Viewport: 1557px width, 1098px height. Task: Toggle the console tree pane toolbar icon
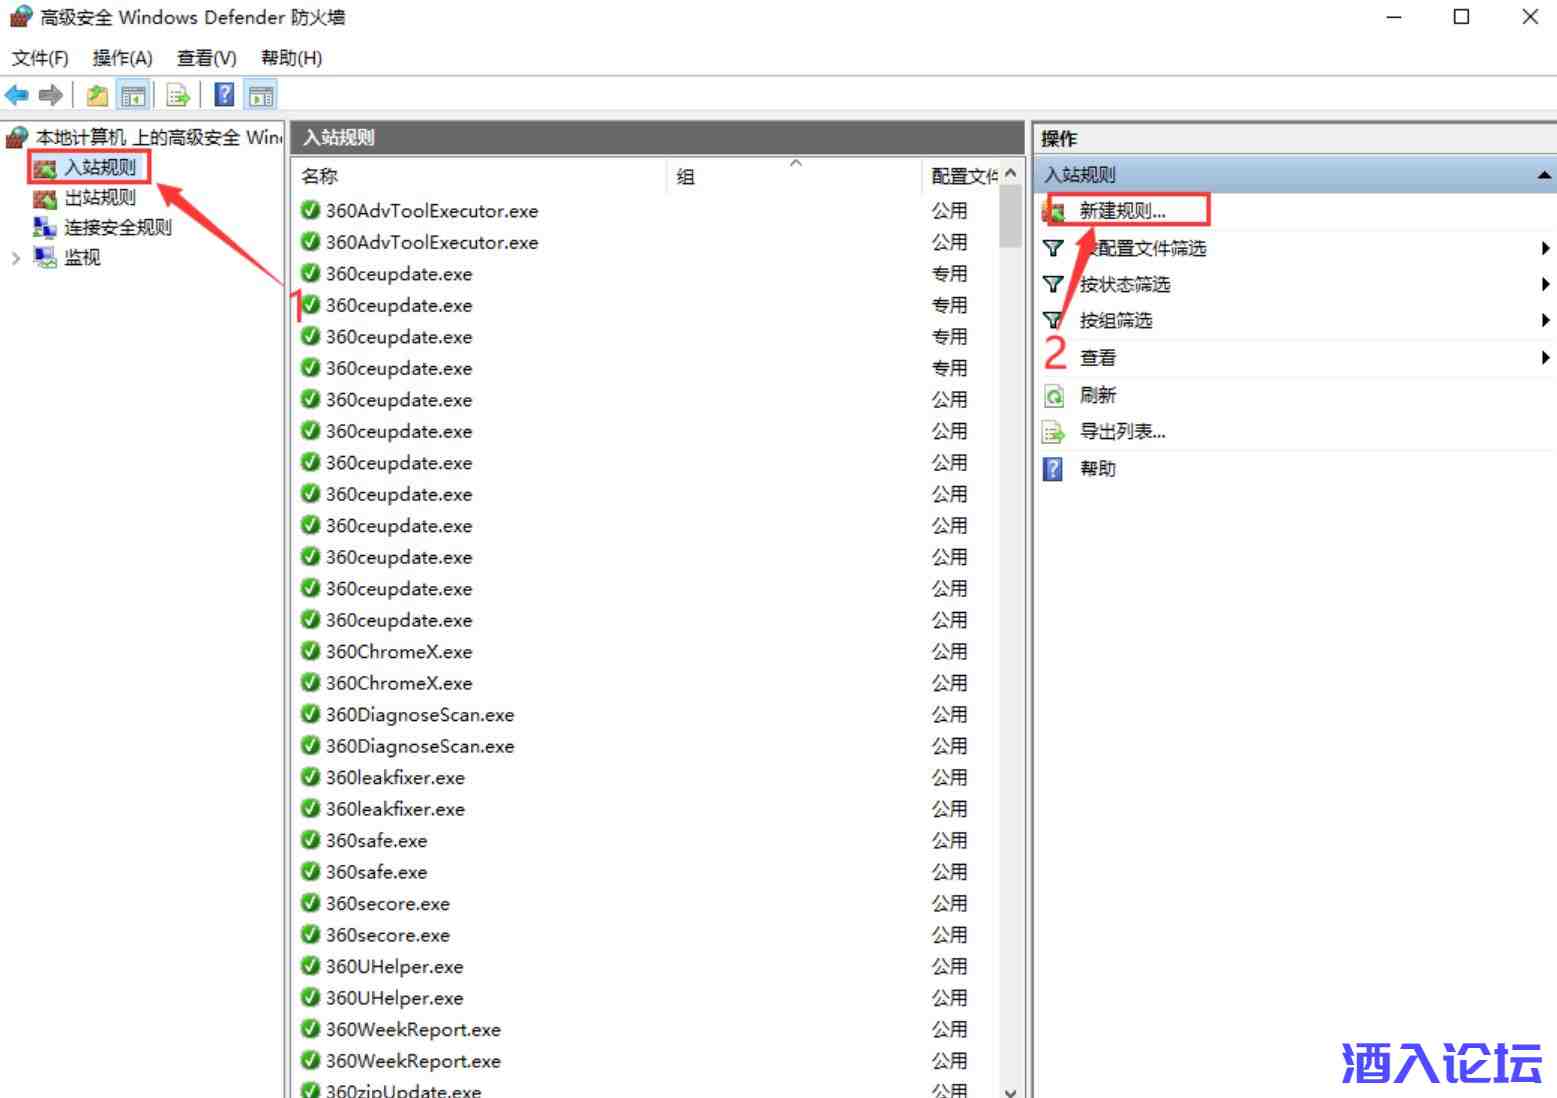tap(132, 95)
